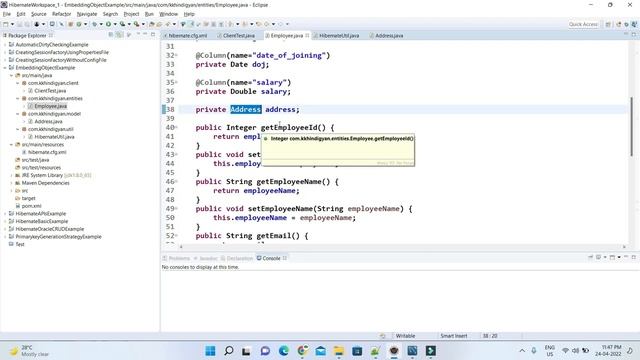The height and width of the screenshot is (360, 640).
Task: Click the New file toolbar icon
Action: click(6, 24)
